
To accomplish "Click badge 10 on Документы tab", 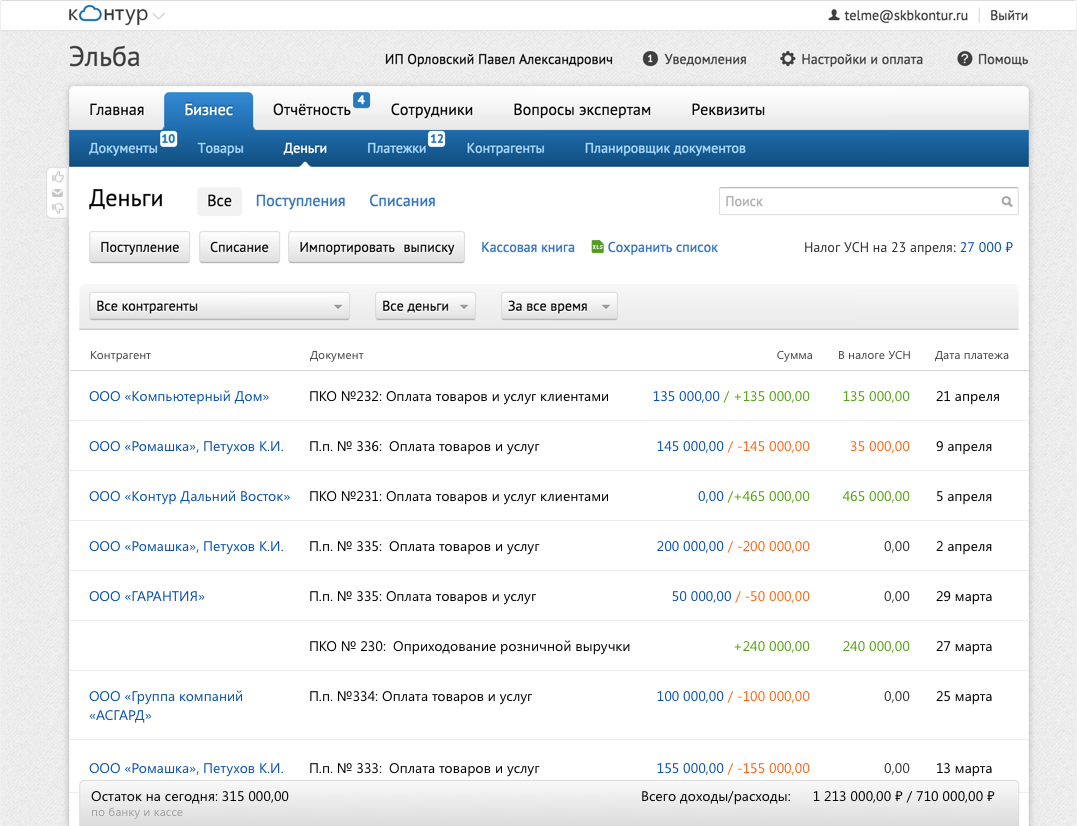I will pos(168,139).
